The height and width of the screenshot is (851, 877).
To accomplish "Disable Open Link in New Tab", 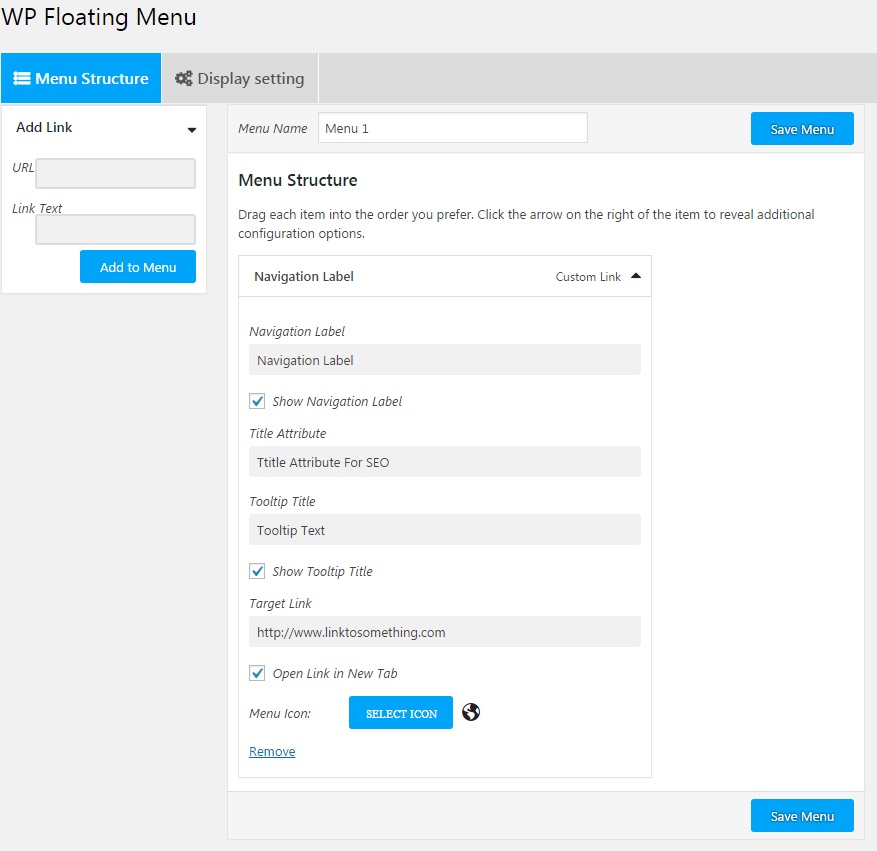I will click(x=258, y=673).
